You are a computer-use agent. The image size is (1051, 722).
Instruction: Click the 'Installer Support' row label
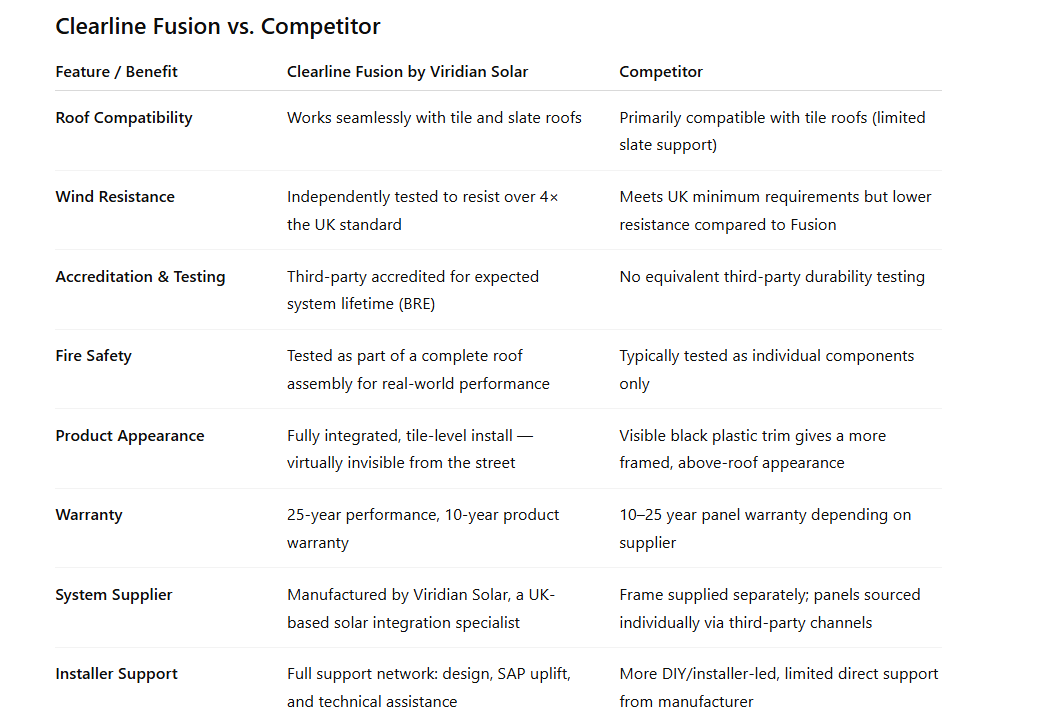[116, 674]
